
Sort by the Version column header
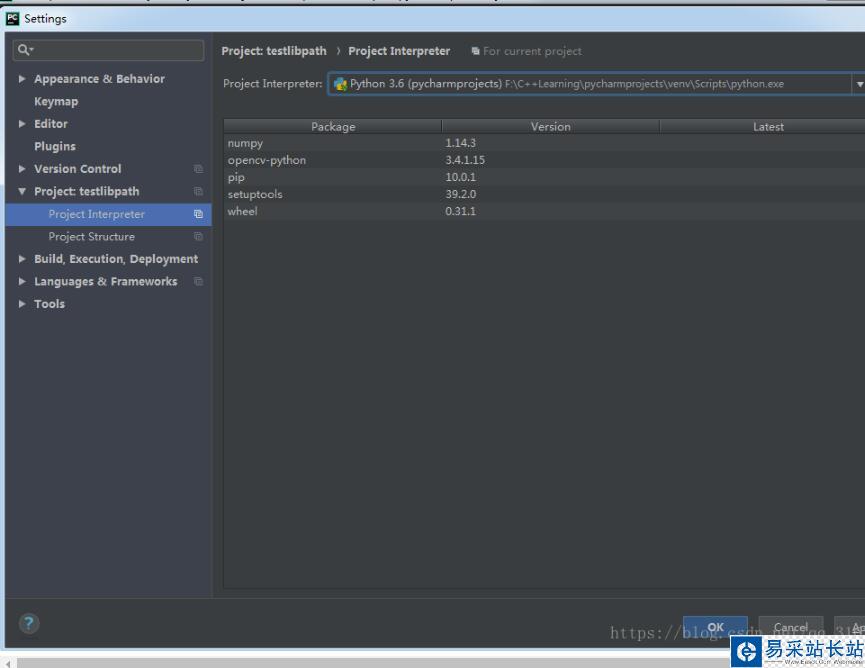(551, 126)
